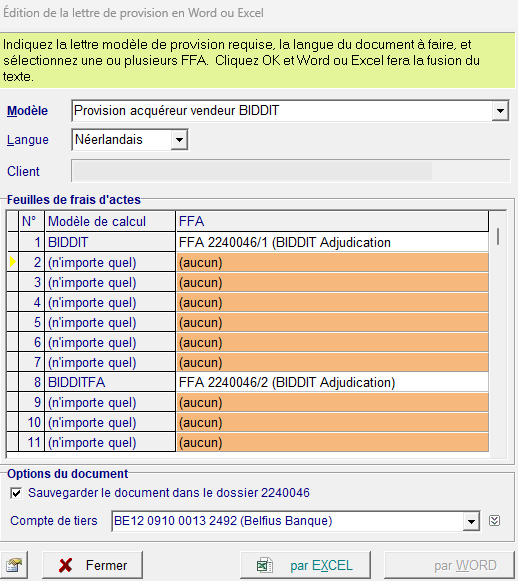This screenshot has width=518, height=581.
Task: Click the table's vertical scrollbar thumb
Action: [x=498, y=236]
